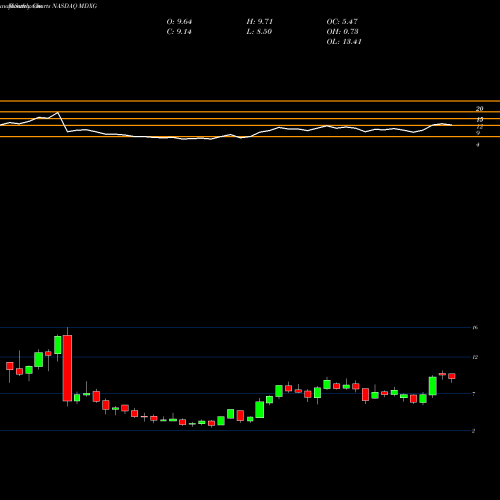Click the last red candlestick on the right
The width and height of the screenshot is (500, 500).
(452, 376)
